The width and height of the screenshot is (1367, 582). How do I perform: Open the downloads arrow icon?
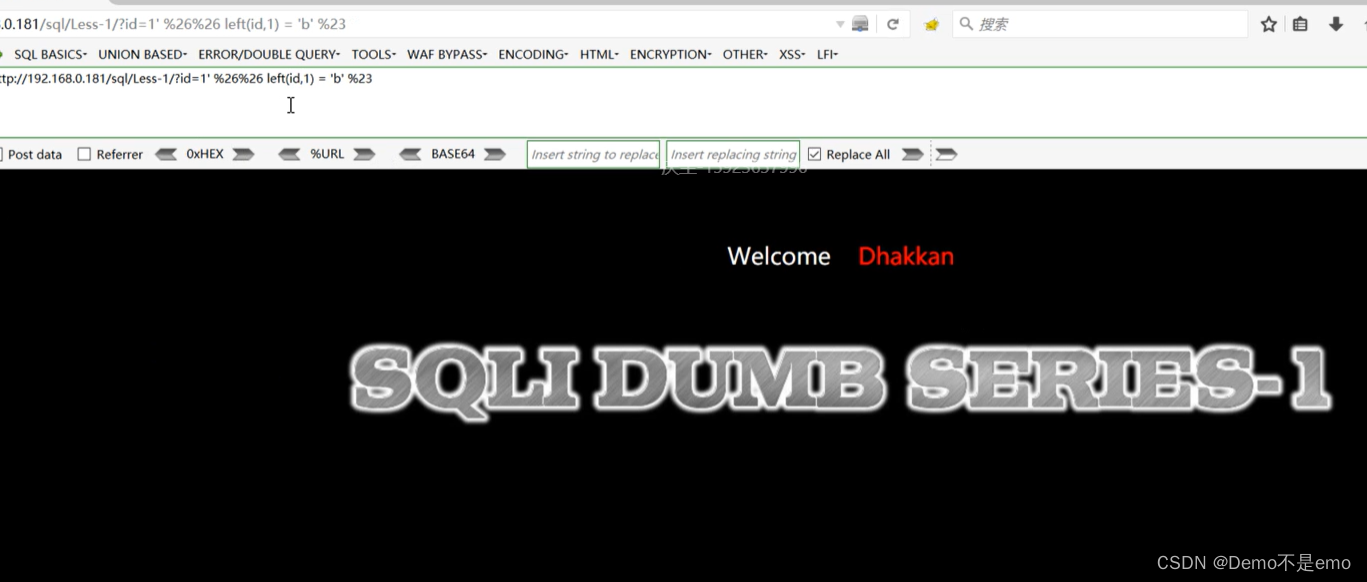pos(1336,24)
